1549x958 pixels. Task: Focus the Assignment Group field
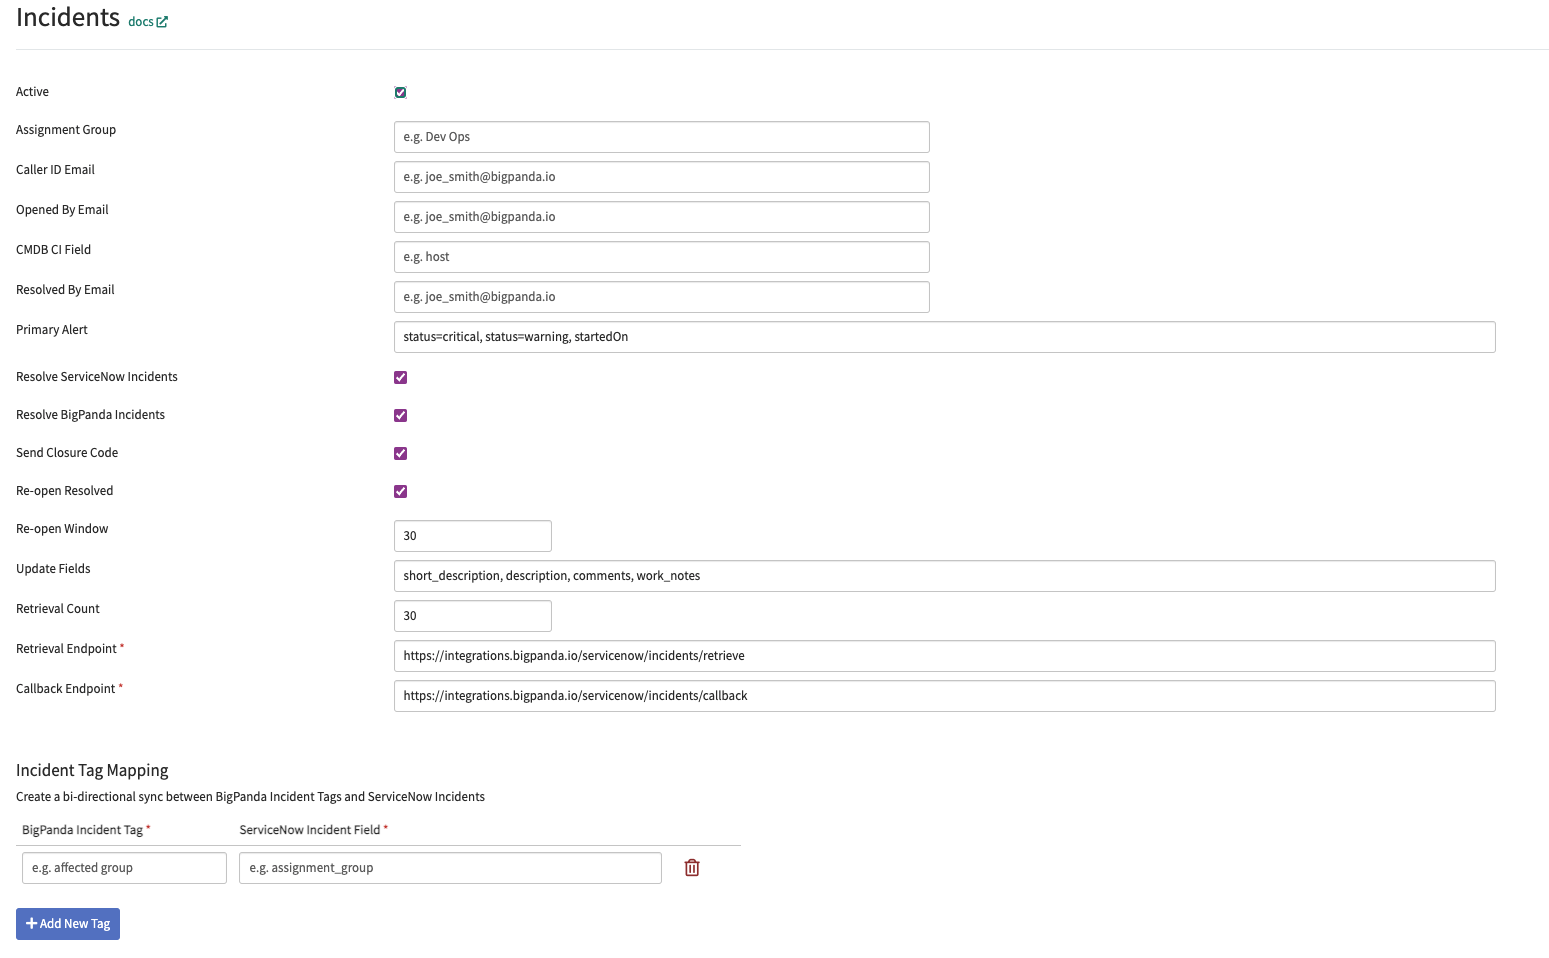(662, 137)
